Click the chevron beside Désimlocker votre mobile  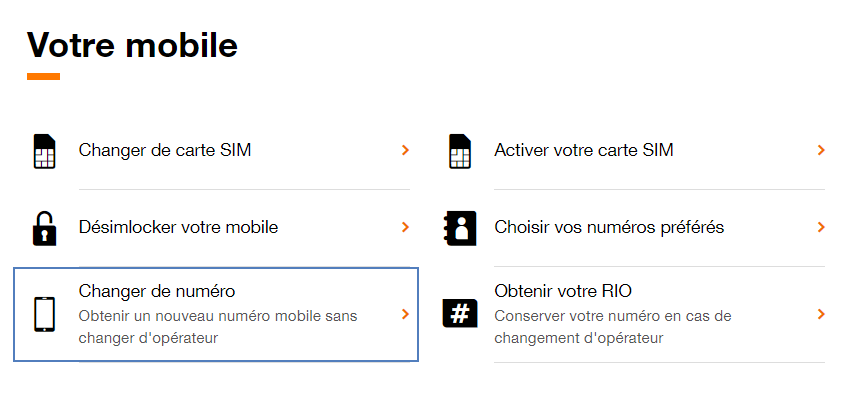[x=405, y=227]
